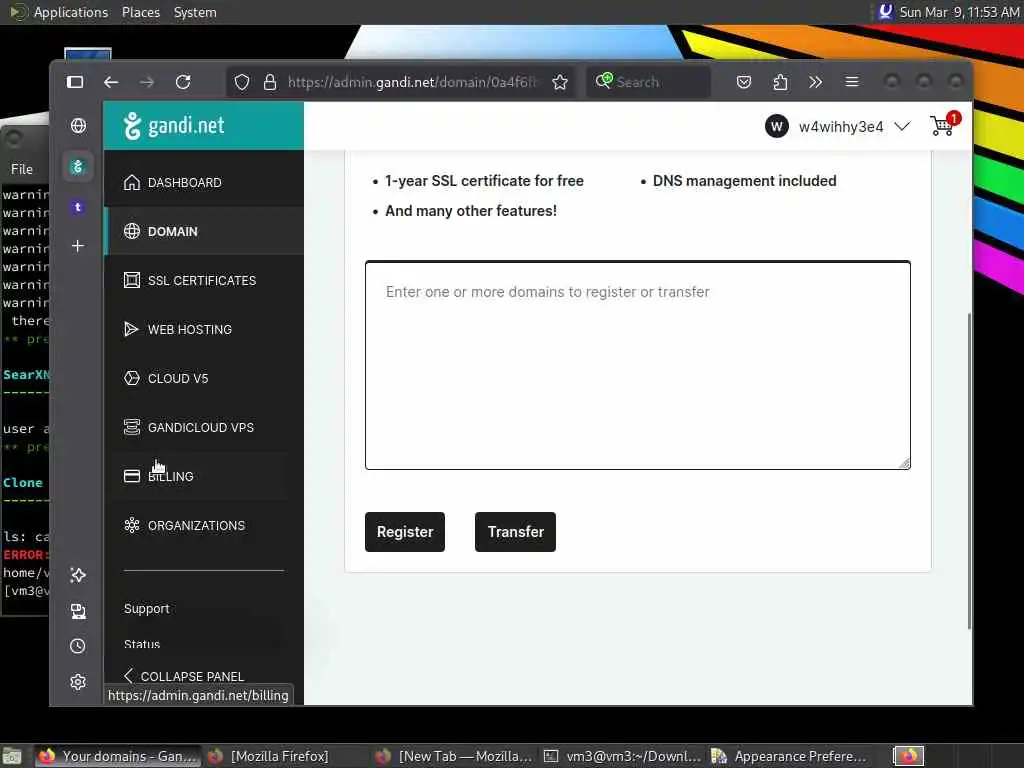Click the search engine icon in search bar
The height and width of the screenshot is (768, 1024).
tap(604, 81)
